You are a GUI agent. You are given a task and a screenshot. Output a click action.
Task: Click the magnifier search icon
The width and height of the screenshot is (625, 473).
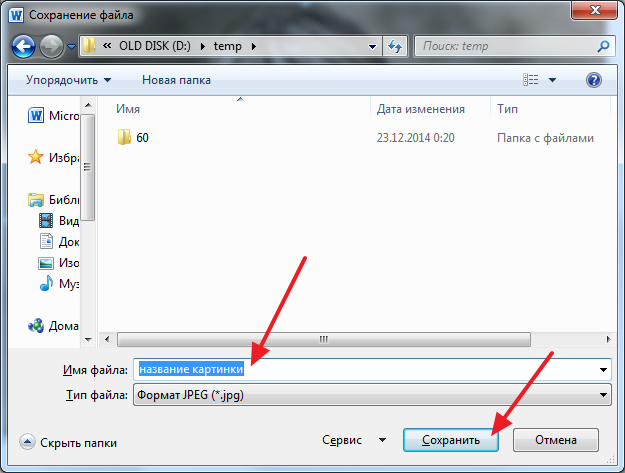click(603, 46)
